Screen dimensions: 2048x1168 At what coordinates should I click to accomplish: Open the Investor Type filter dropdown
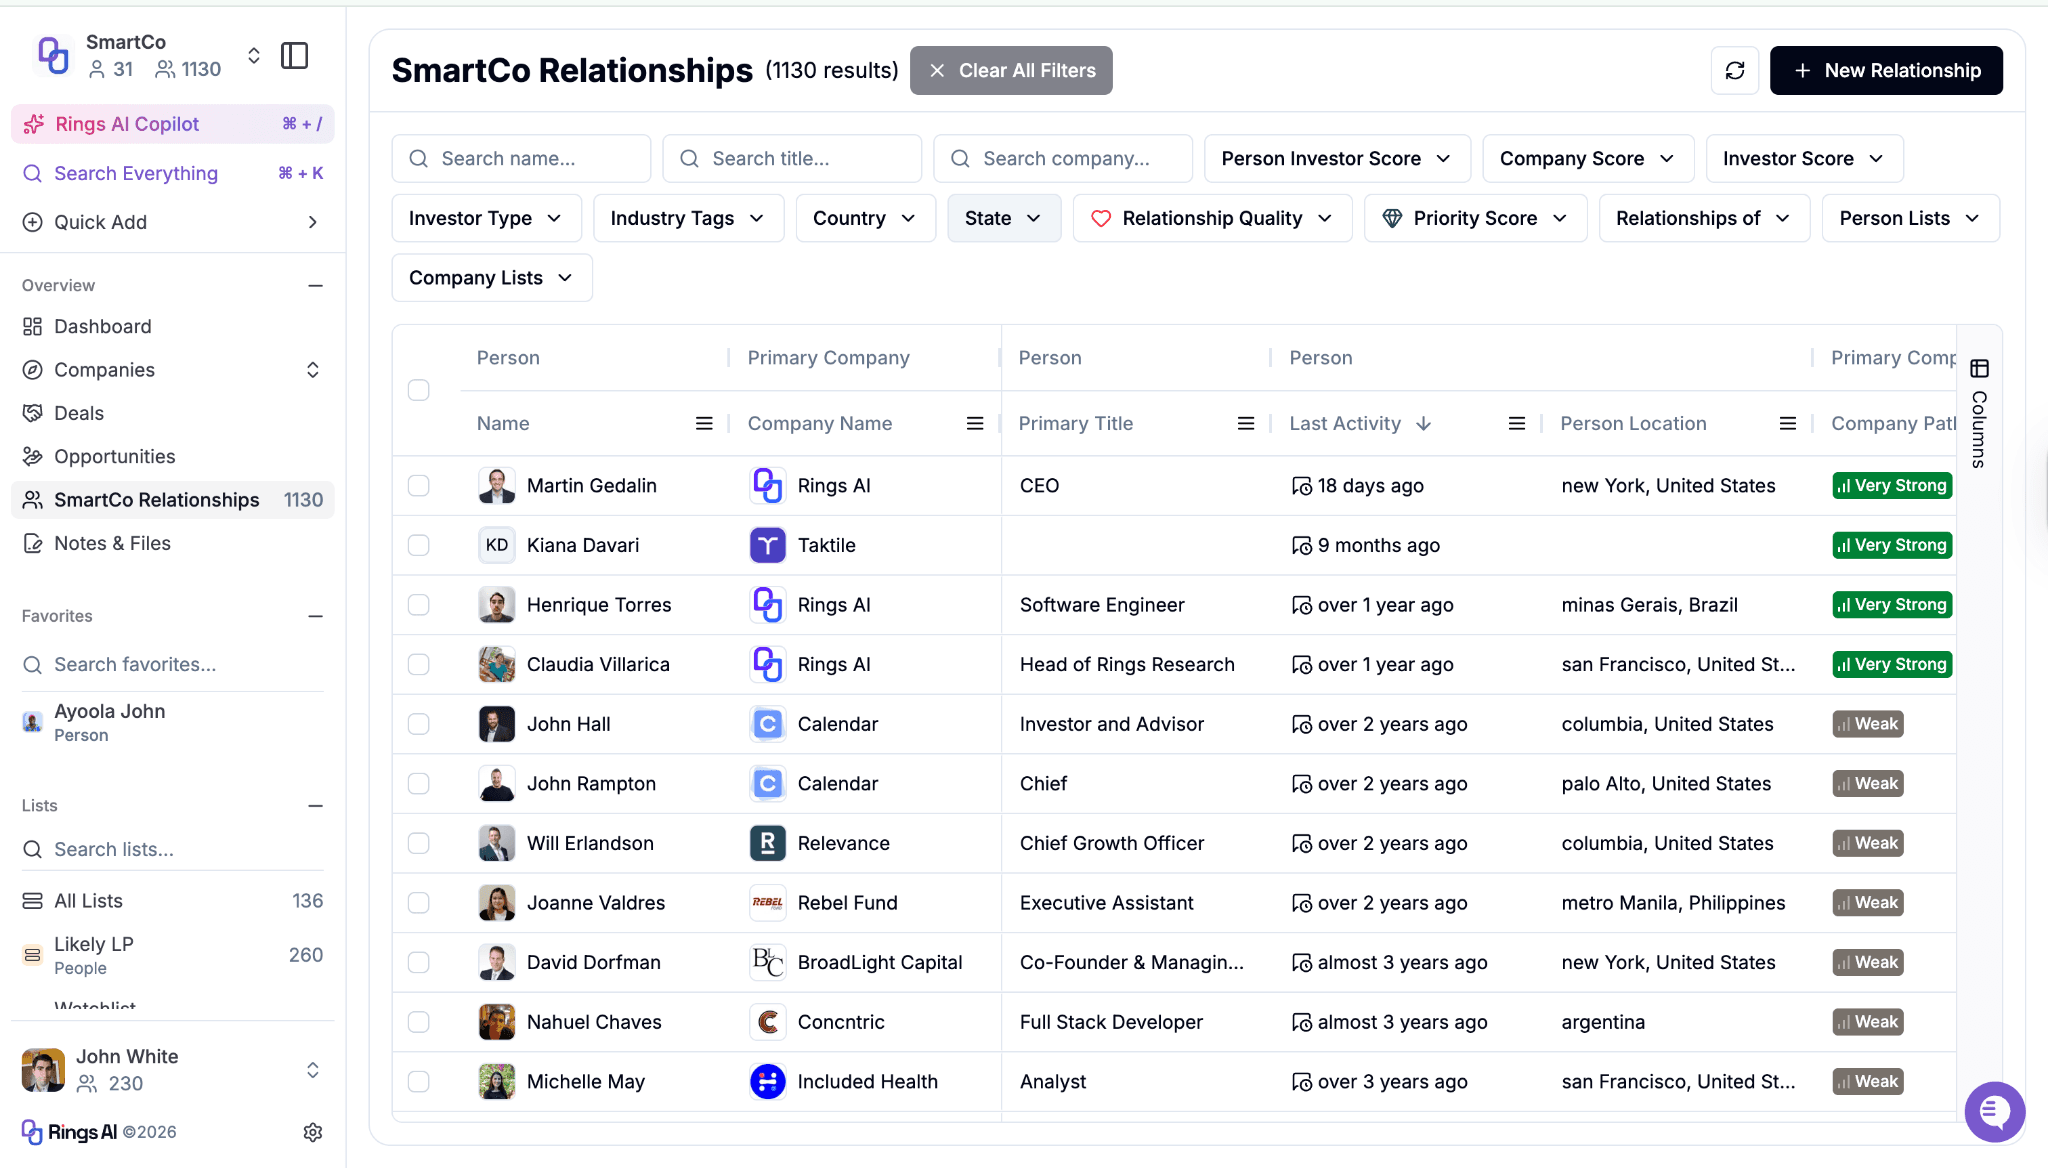pos(486,218)
